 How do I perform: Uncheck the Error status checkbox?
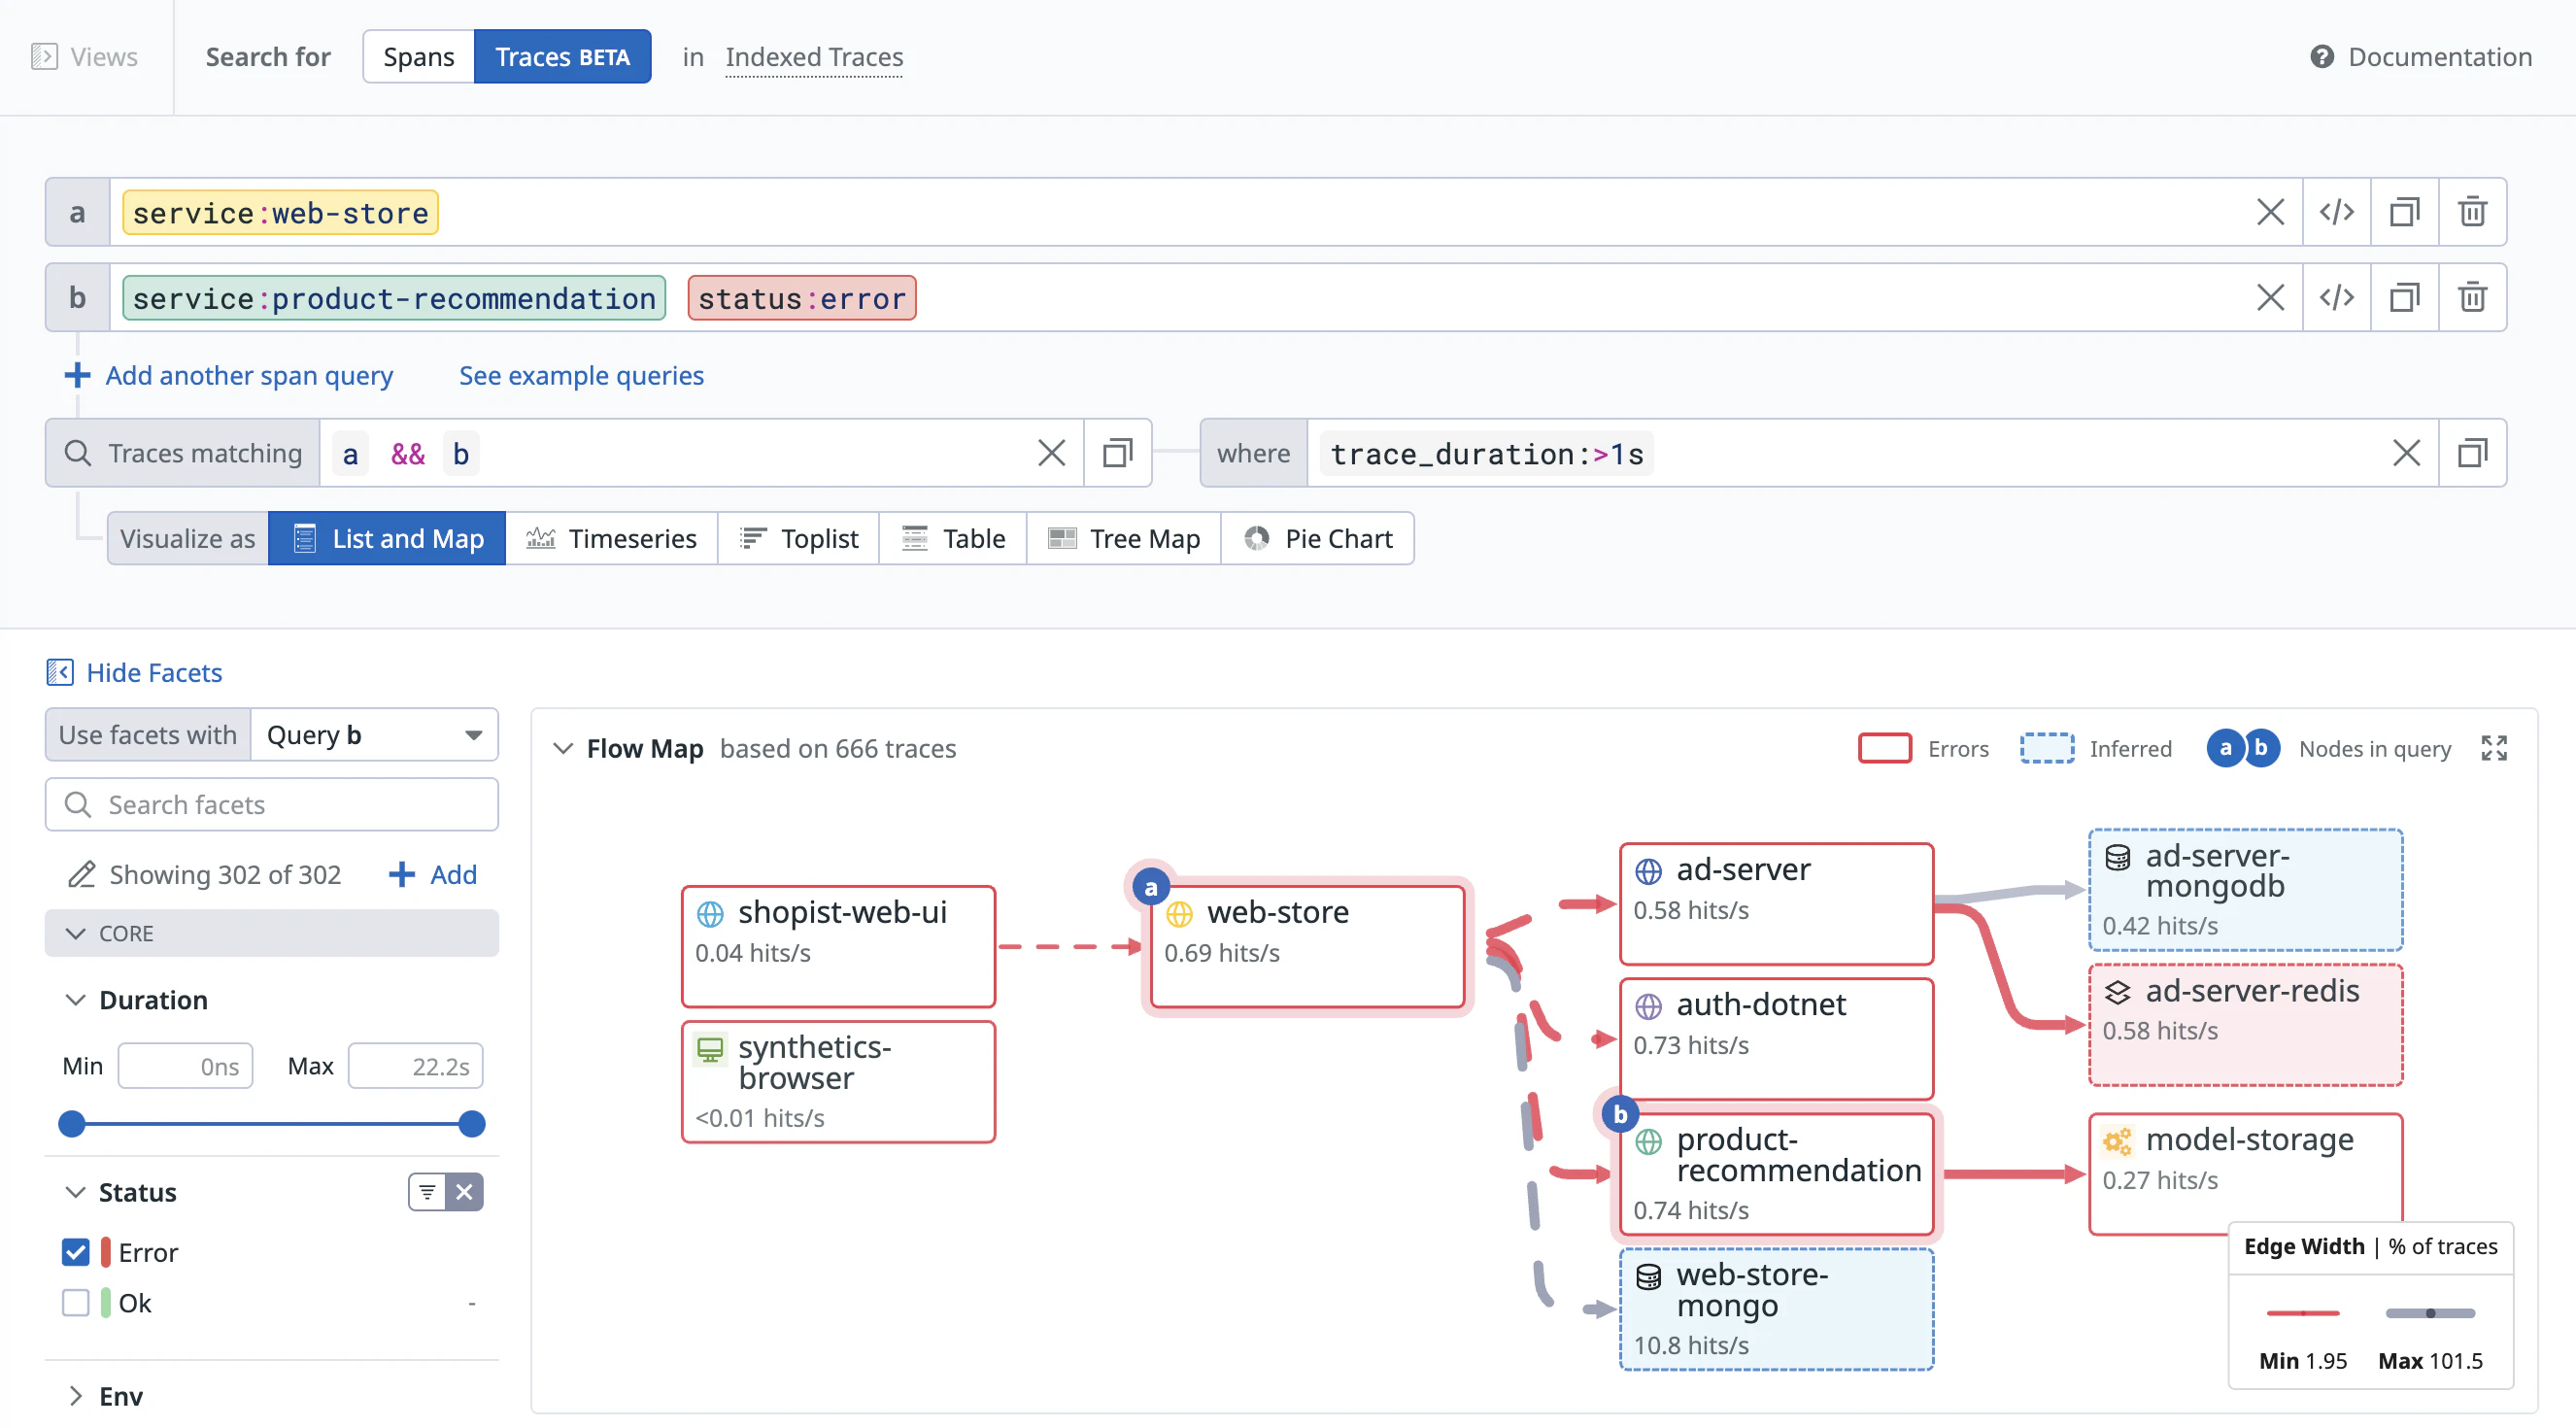click(x=75, y=1252)
